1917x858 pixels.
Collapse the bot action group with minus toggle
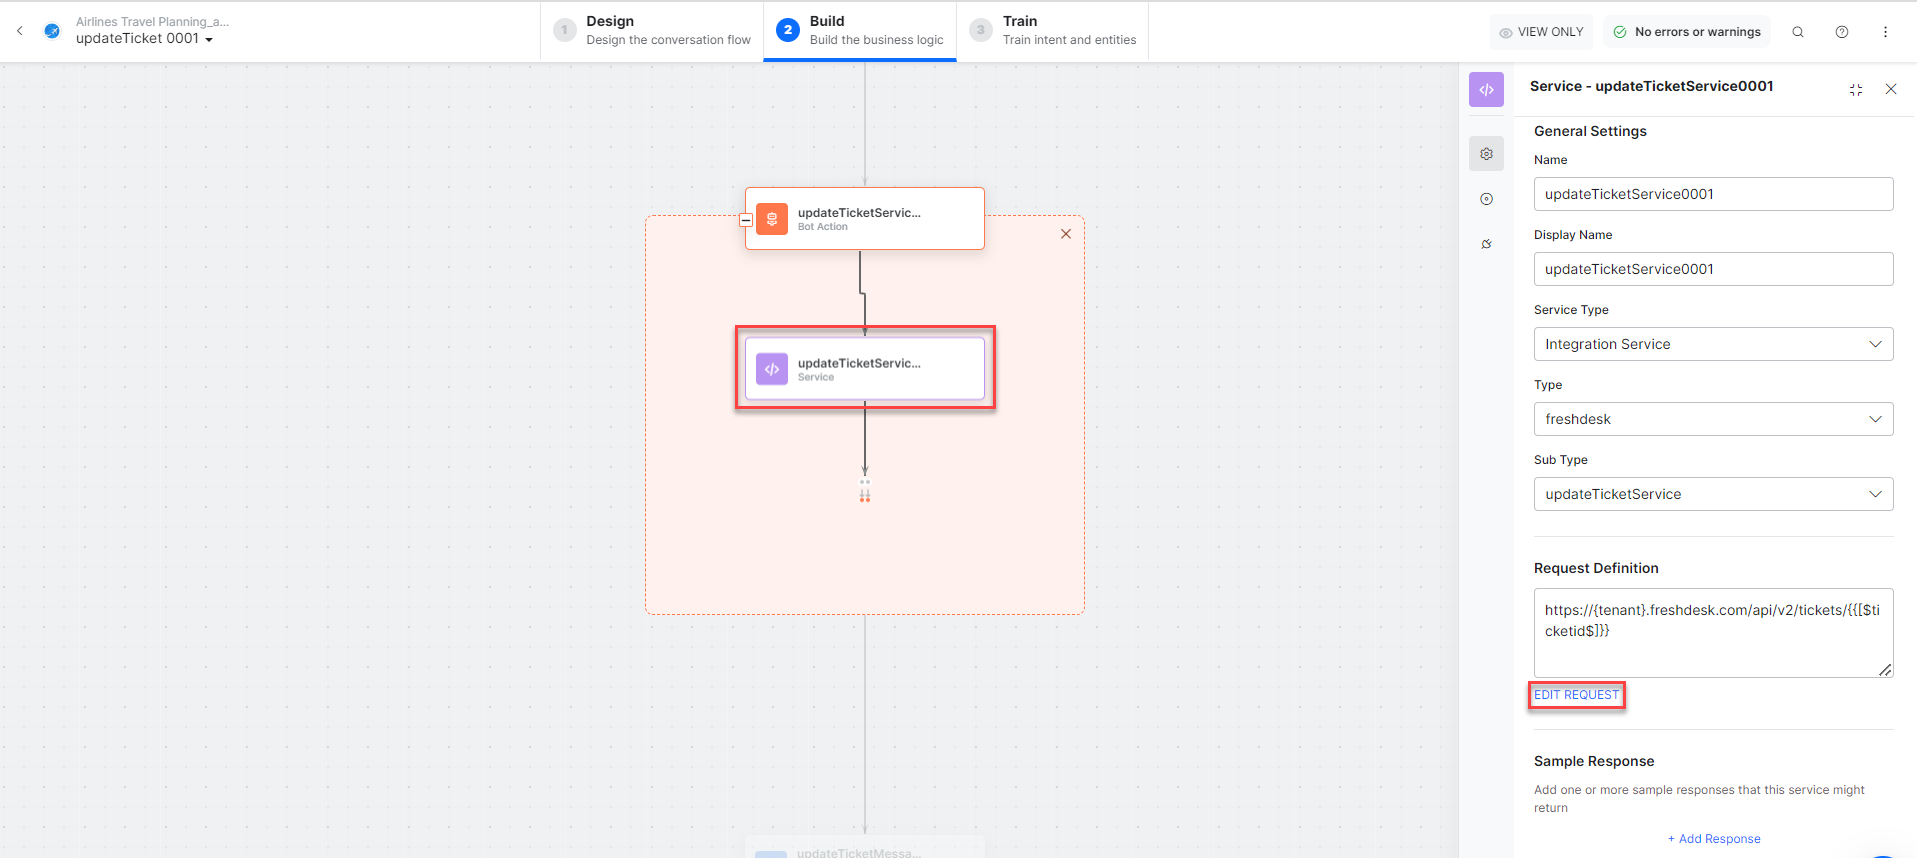pos(746,220)
